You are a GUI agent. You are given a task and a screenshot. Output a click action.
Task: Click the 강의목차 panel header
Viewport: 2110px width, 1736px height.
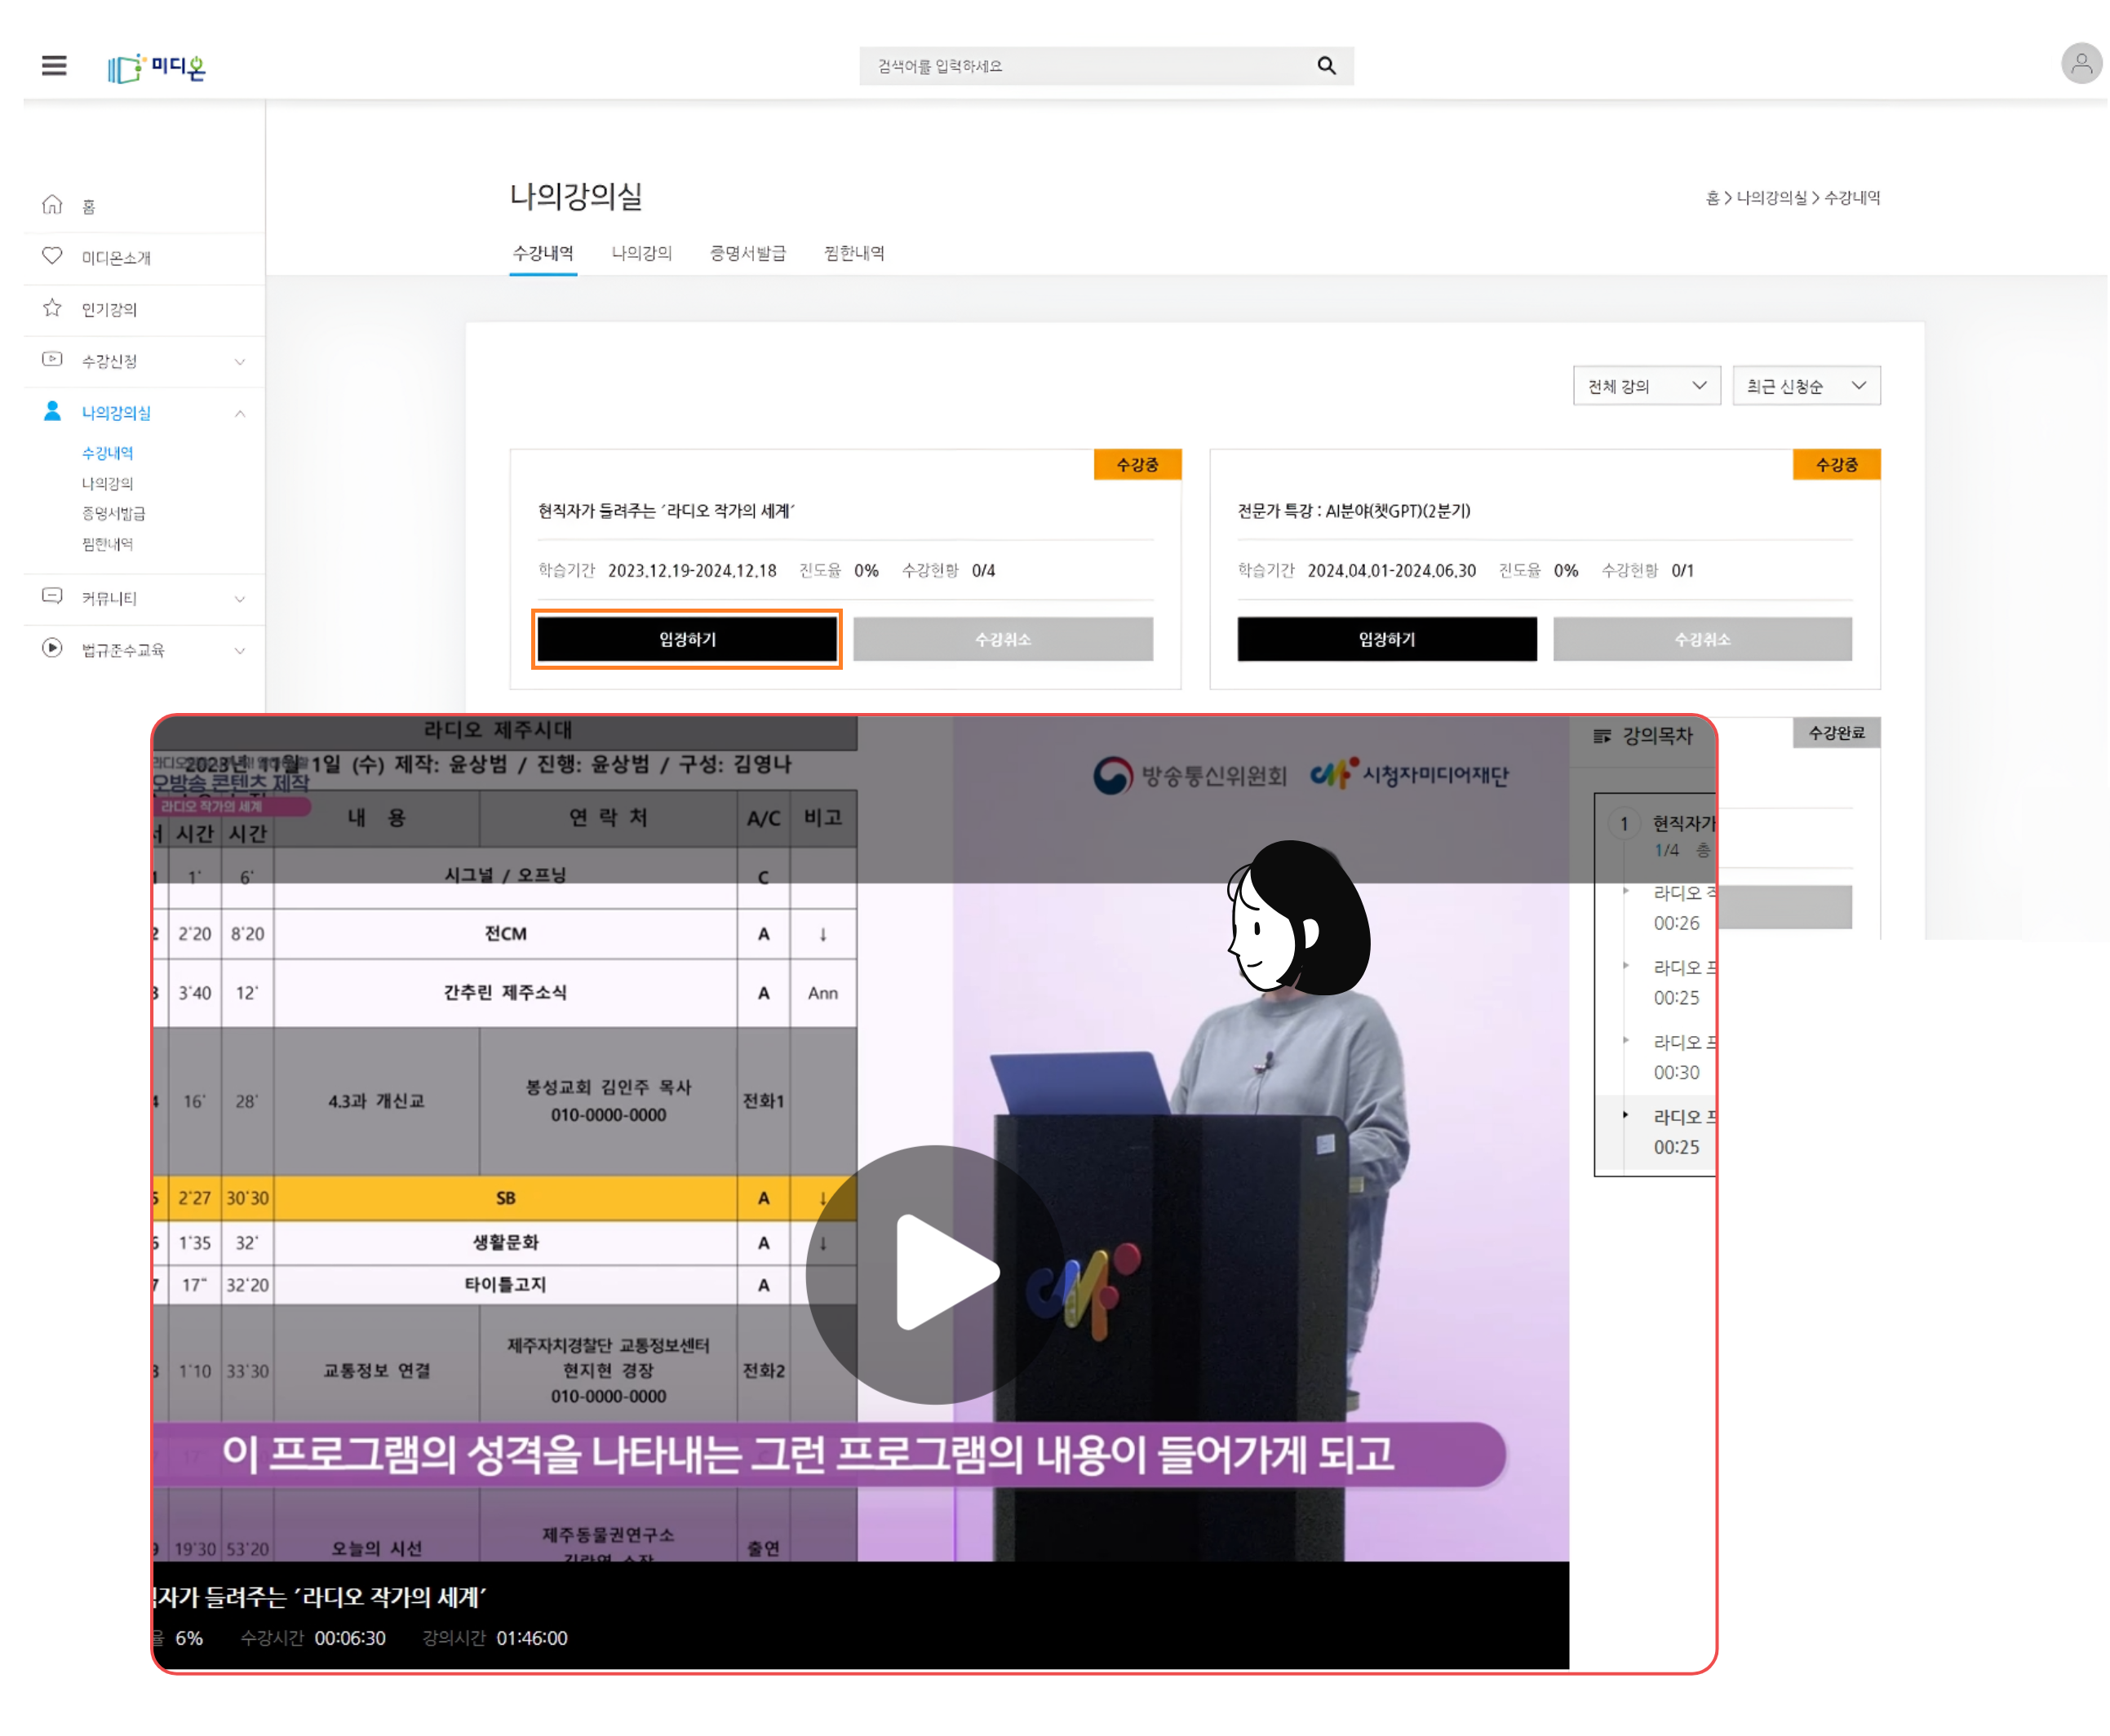[x=1644, y=737]
